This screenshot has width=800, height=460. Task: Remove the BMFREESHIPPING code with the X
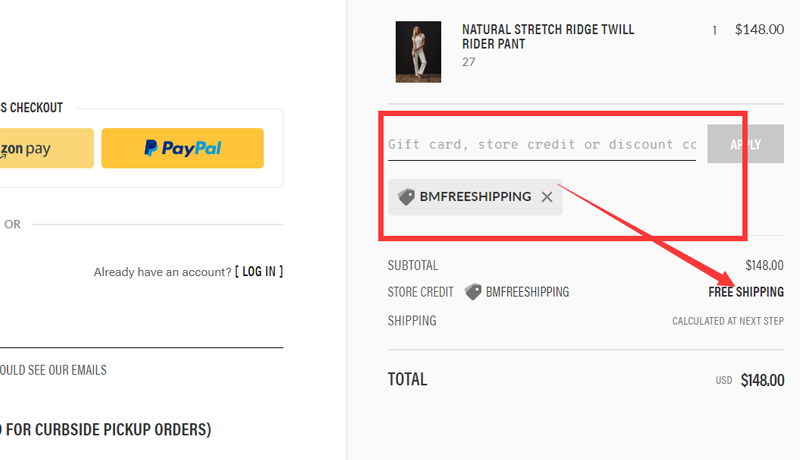pyautogui.click(x=547, y=197)
